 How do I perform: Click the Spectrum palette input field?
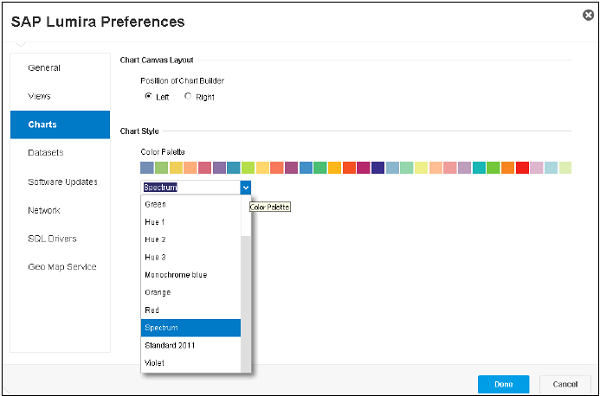pos(191,187)
